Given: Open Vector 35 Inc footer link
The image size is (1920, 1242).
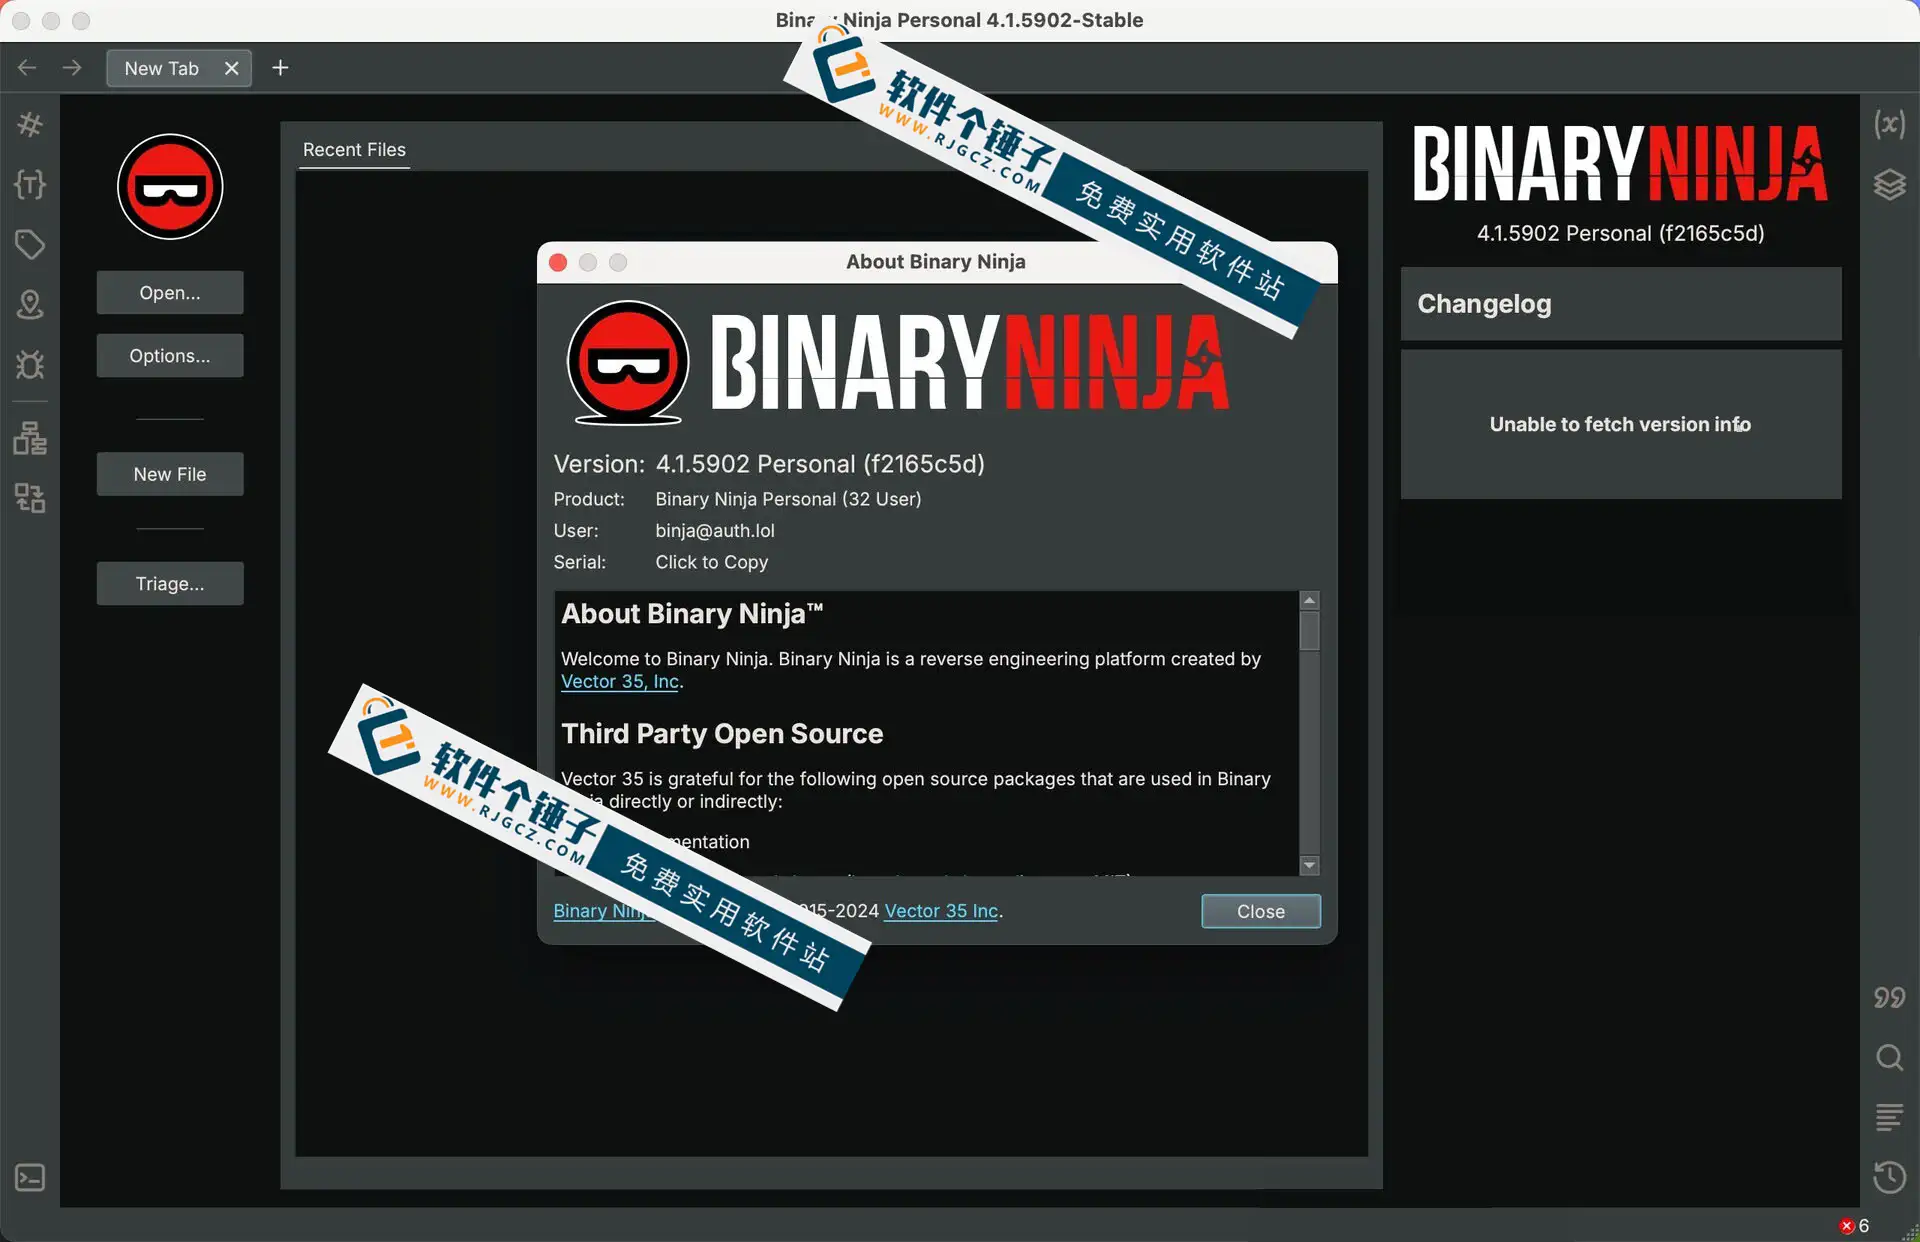Looking at the screenshot, I should coord(941,911).
